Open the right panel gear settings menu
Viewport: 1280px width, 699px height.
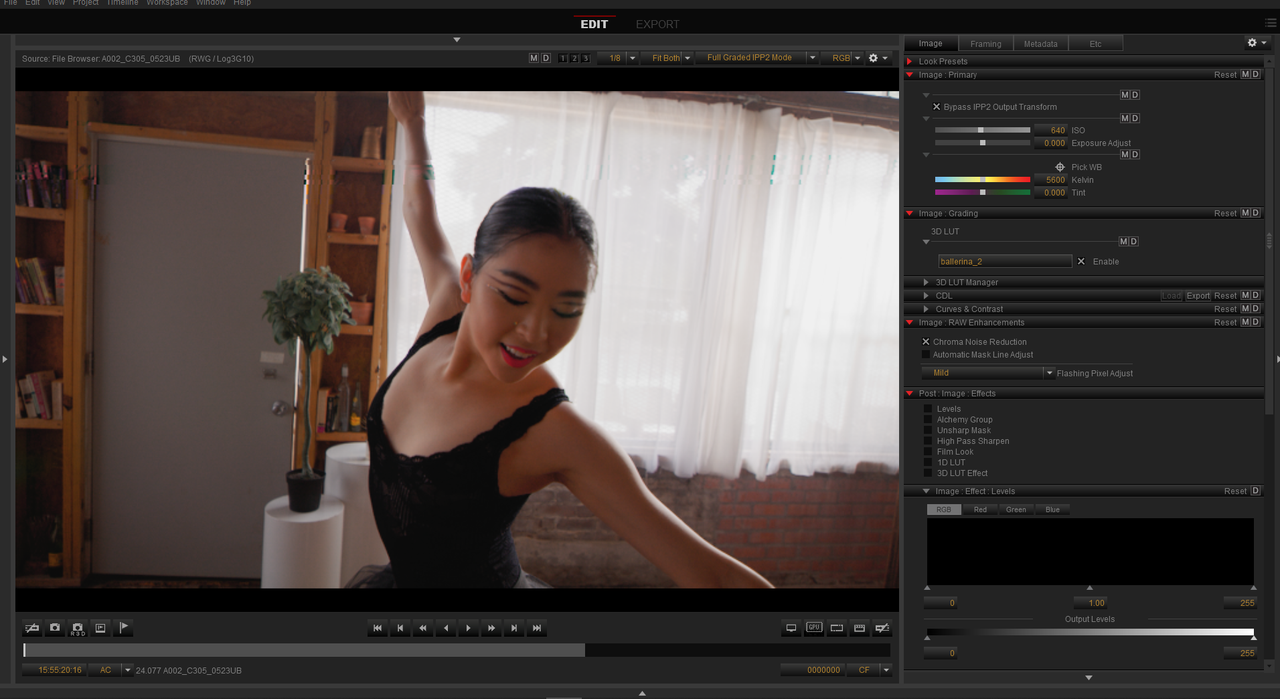click(x=1256, y=43)
